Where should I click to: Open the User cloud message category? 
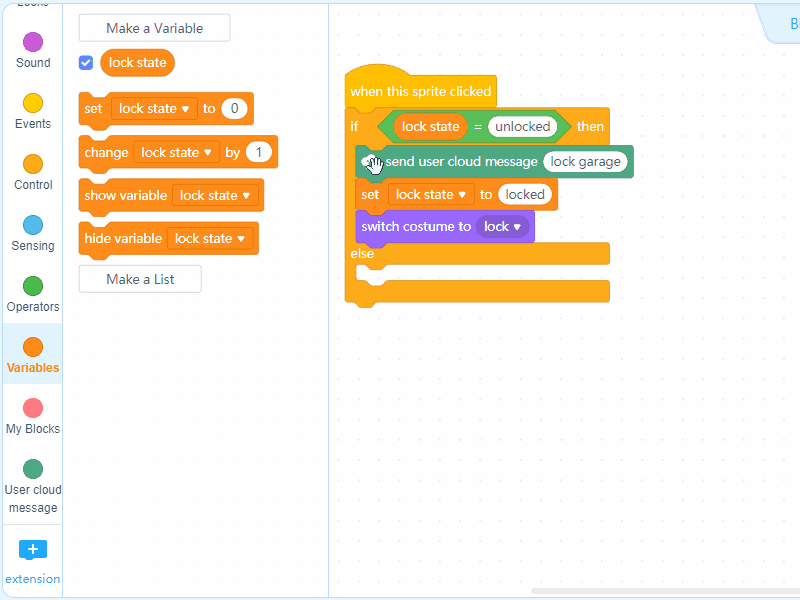click(x=33, y=469)
